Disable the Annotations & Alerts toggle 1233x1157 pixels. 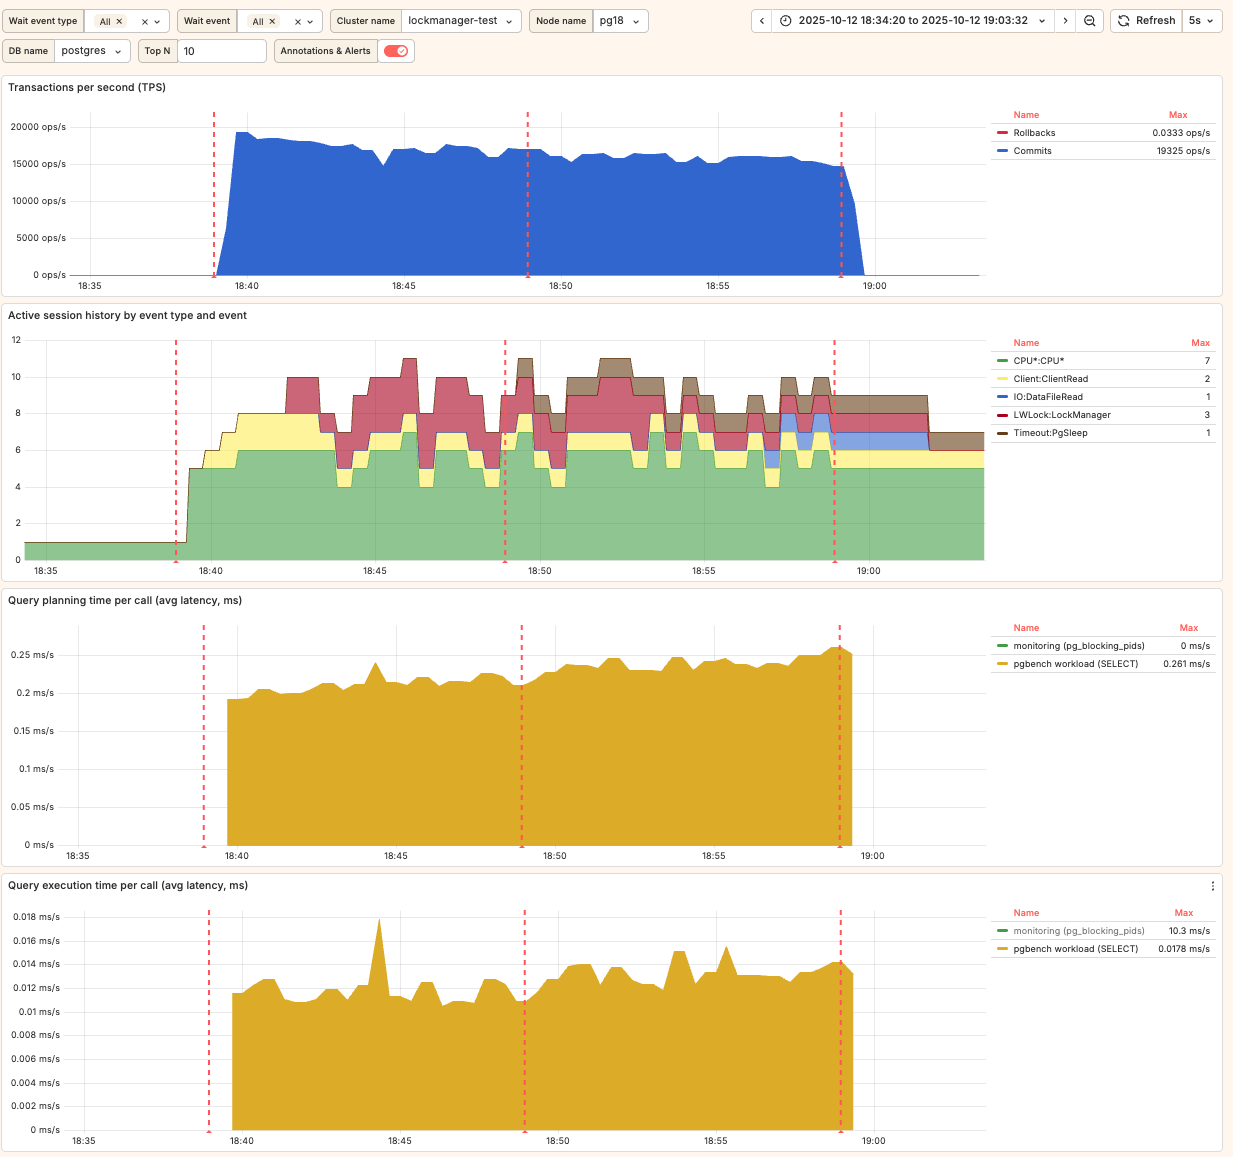396,51
